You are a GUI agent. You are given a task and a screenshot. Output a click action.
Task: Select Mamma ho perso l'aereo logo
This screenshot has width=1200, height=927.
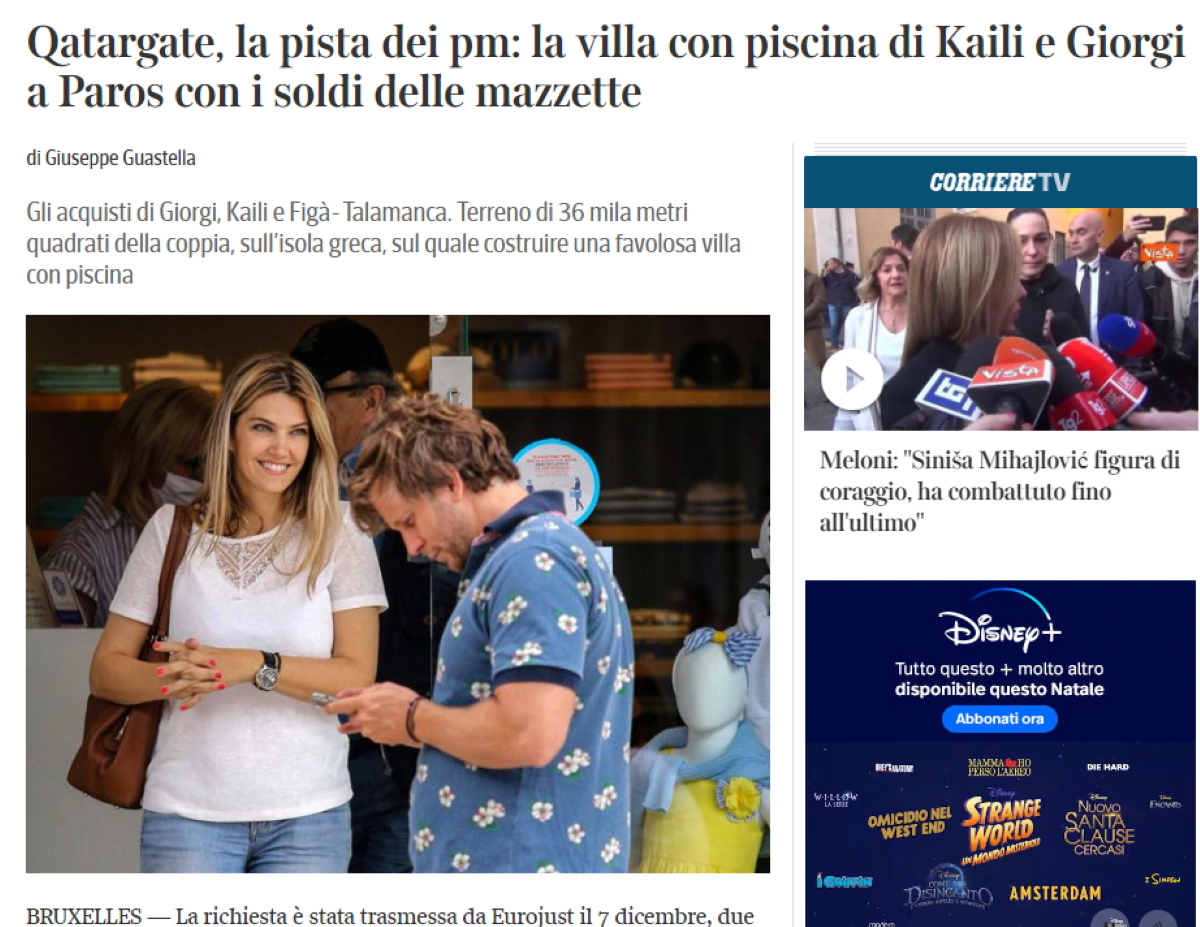(999, 768)
